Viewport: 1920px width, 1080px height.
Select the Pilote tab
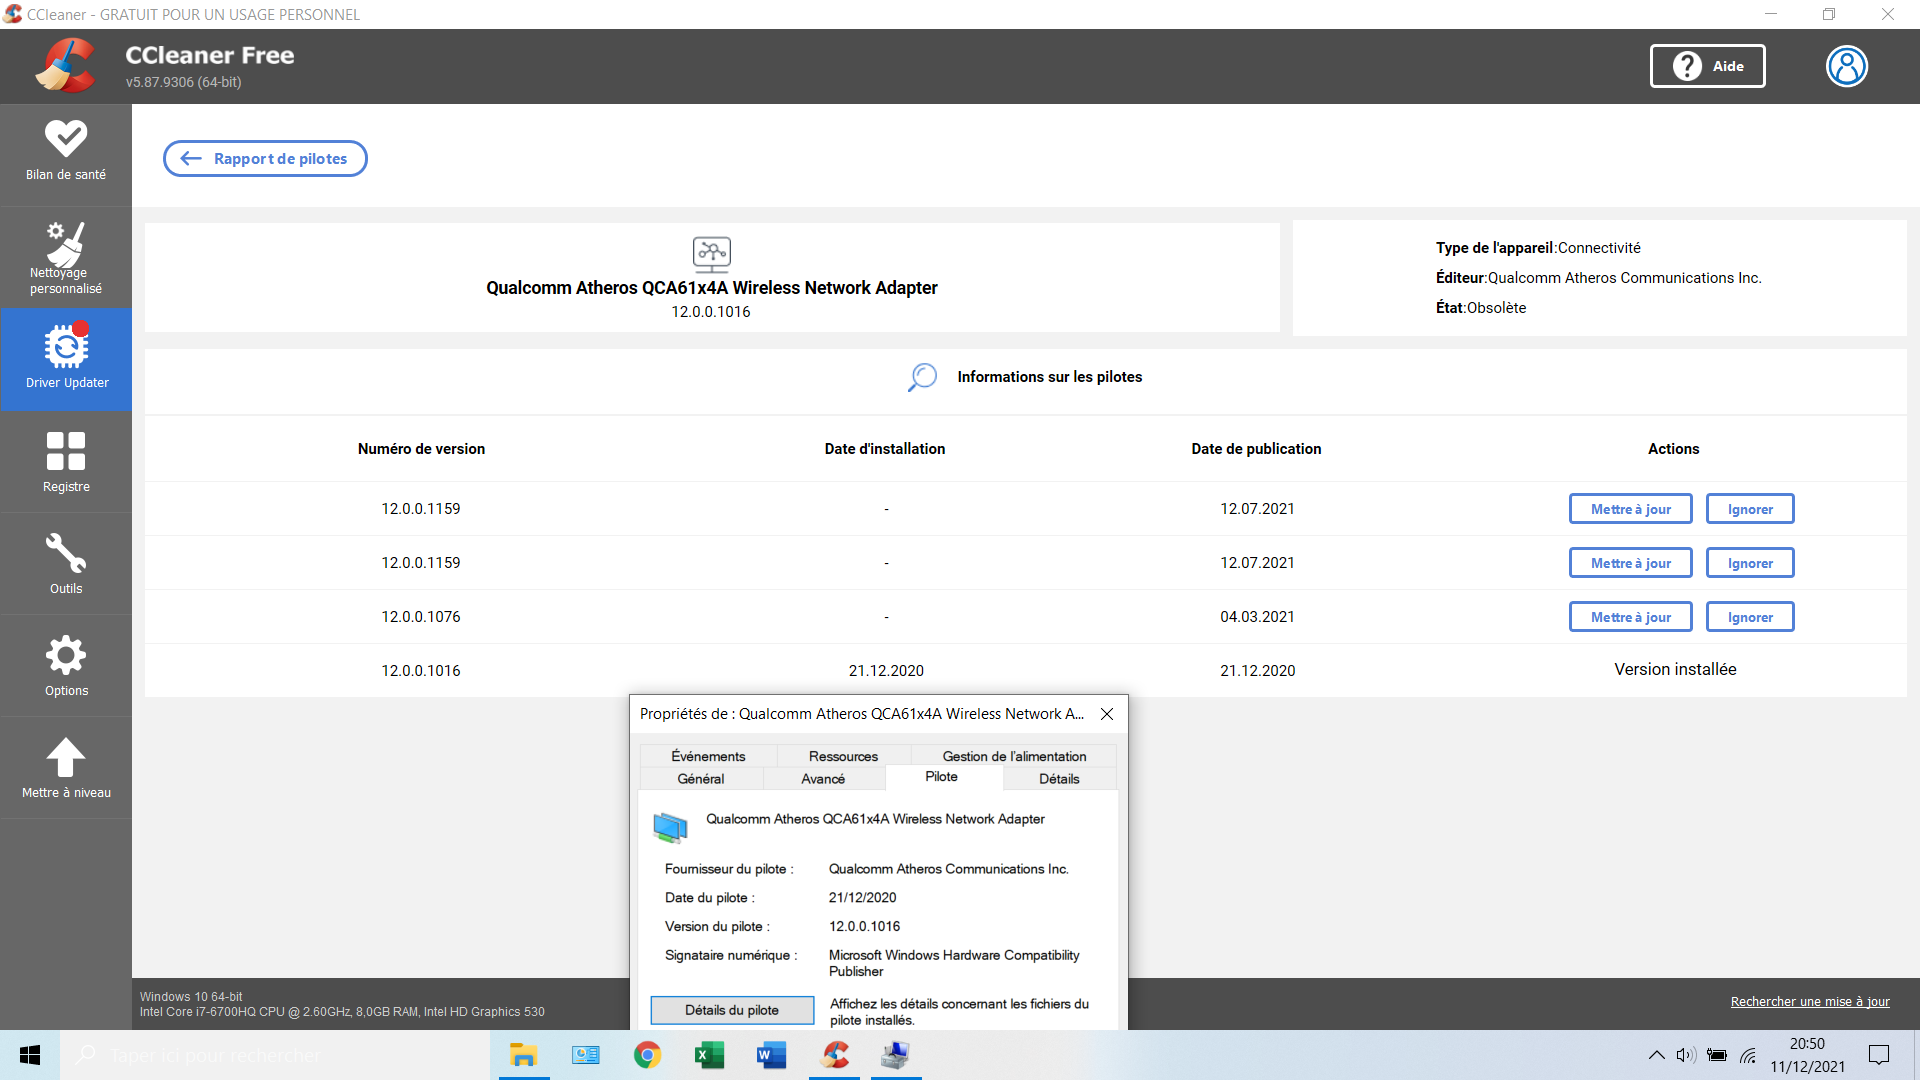(x=942, y=777)
